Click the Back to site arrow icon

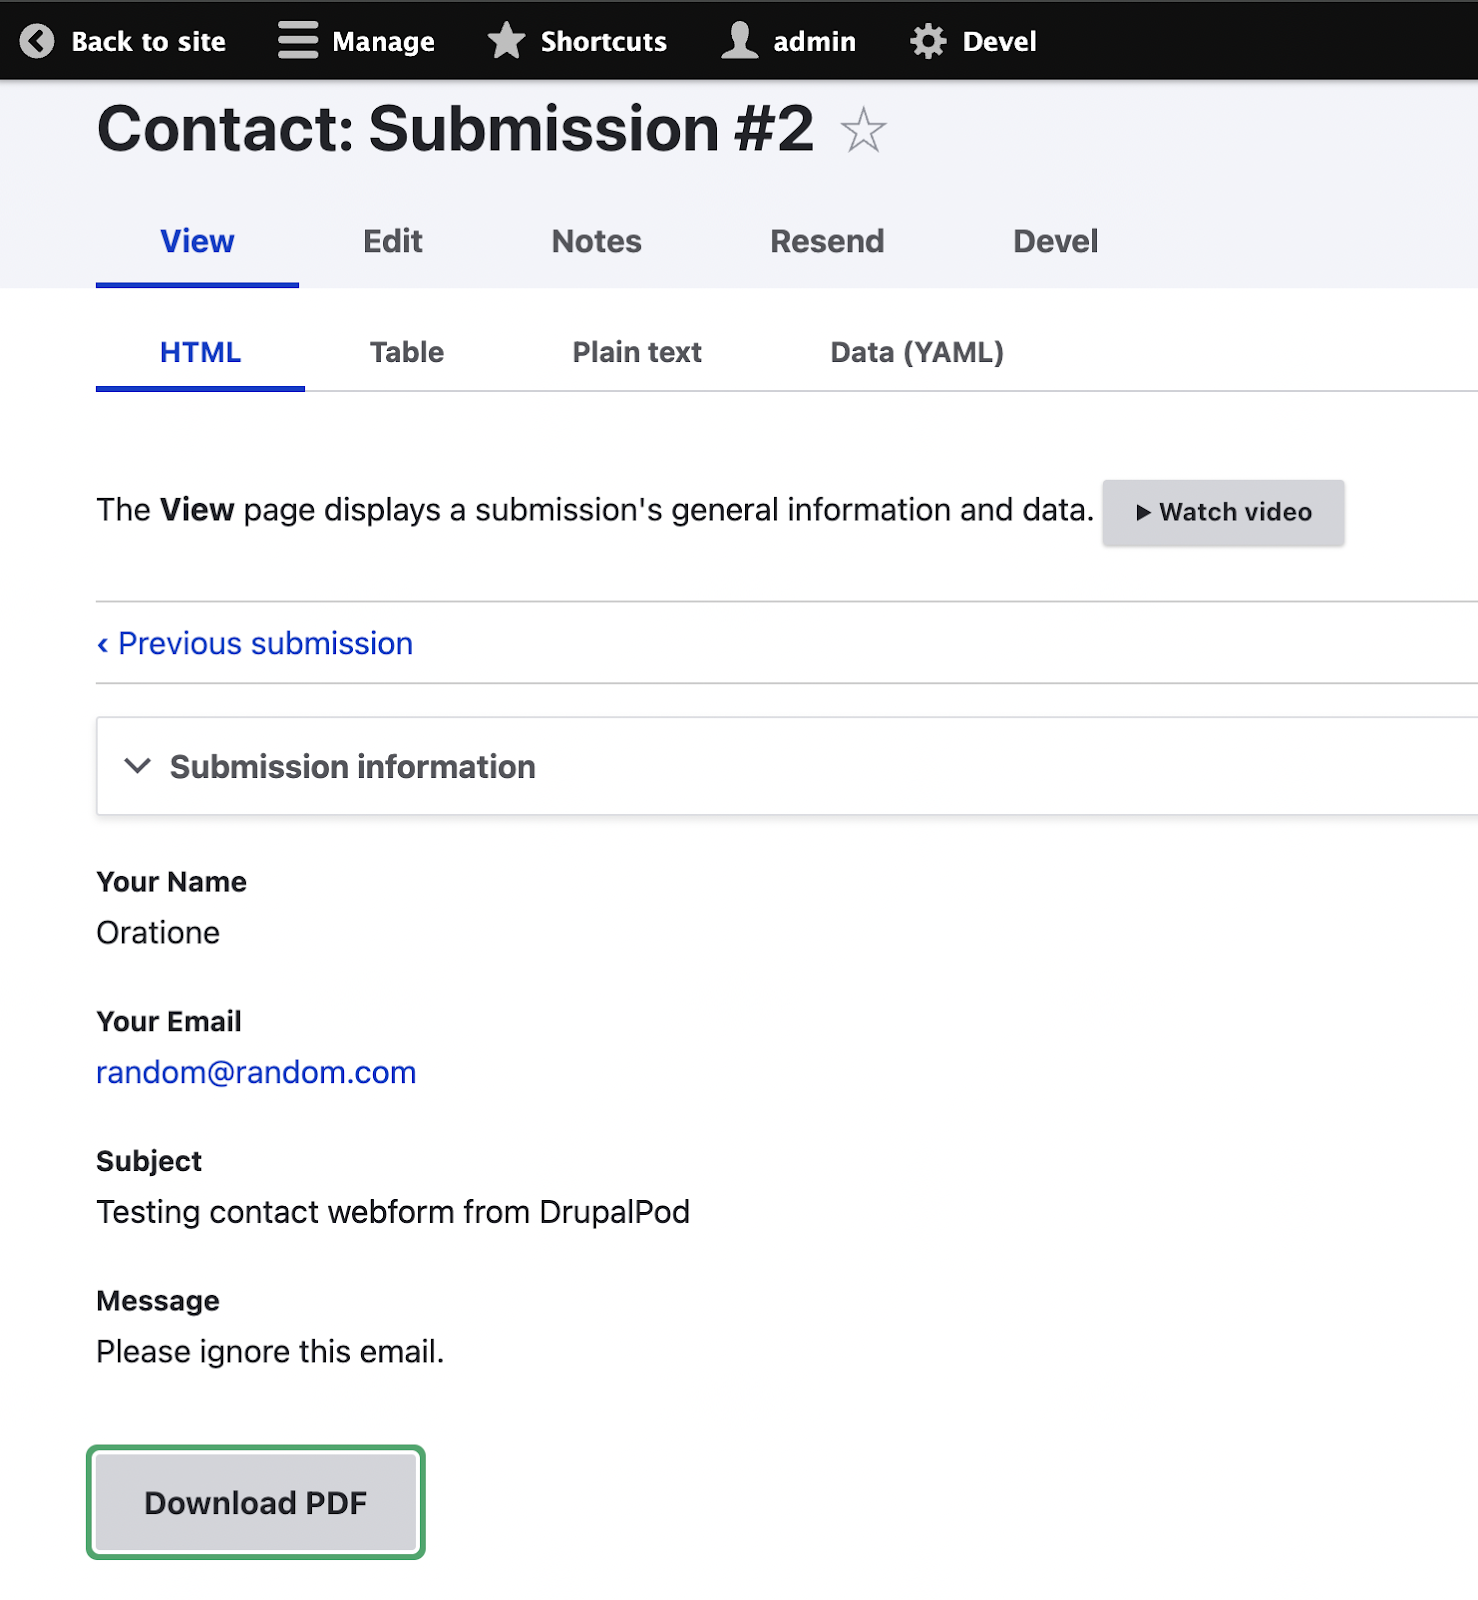[37, 41]
